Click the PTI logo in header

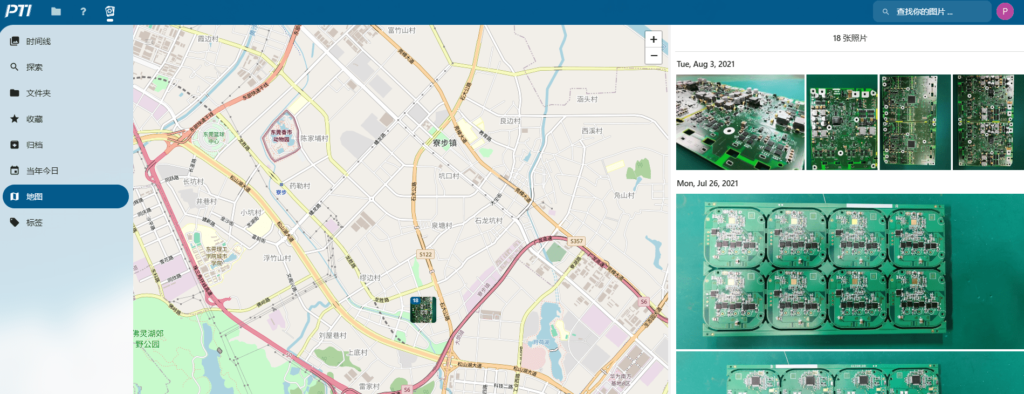click(x=18, y=11)
